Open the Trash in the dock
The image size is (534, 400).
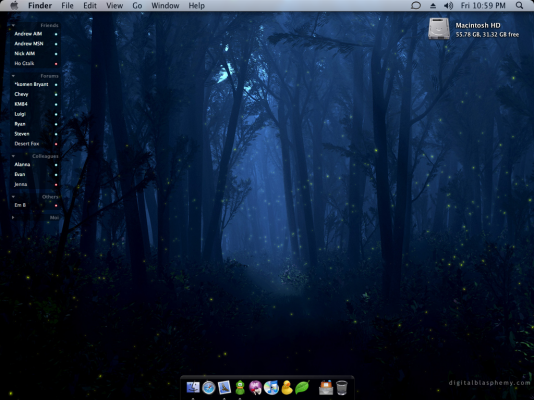(x=342, y=387)
